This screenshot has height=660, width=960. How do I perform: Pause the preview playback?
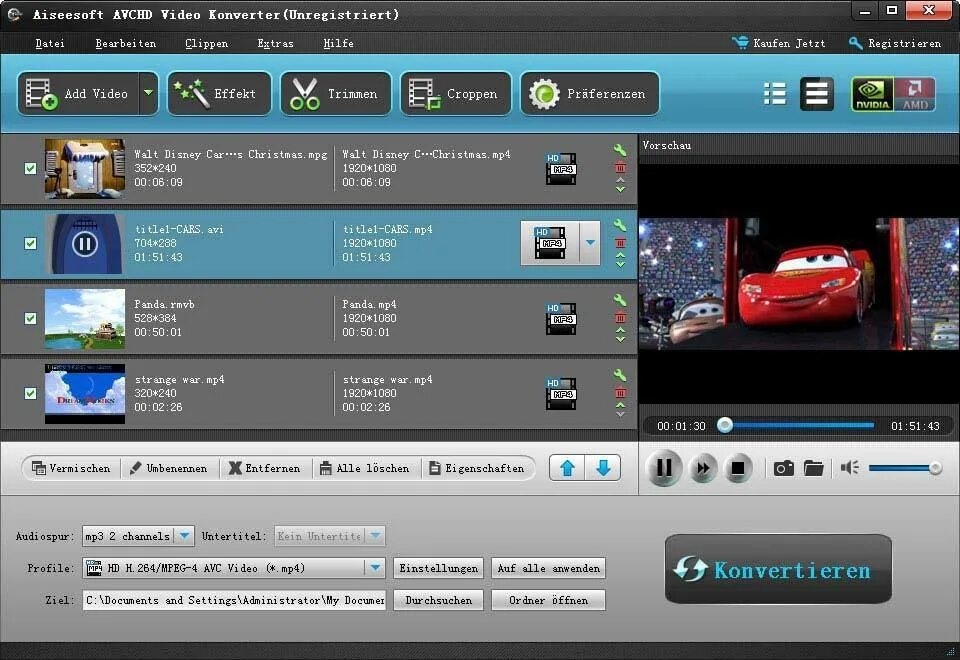click(x=664, y=468)
